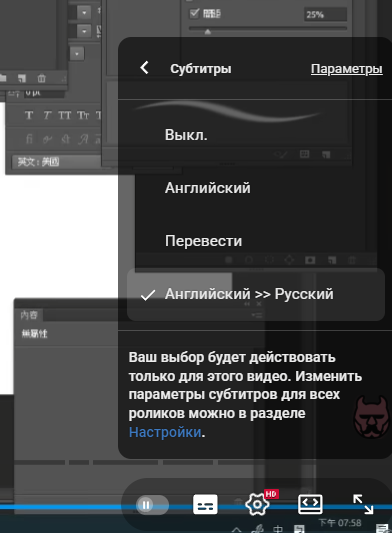Toggle the subtitles button in the player
The image size is (392, 533).
coord(205,504)
